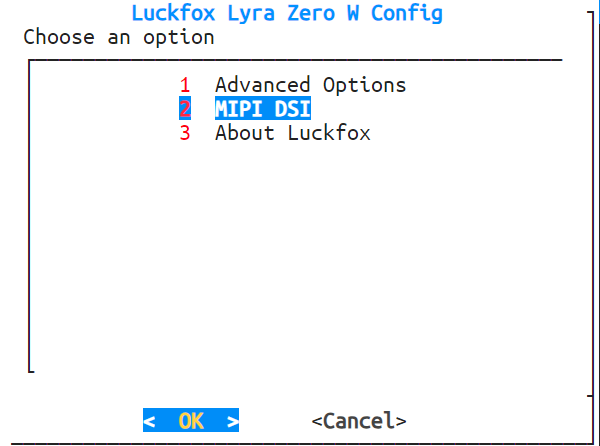The width and height of the screenshot is (600, 446).
Task: Click the right angle bracket of OK
Action: pyautogui.click(x=232, y=421)
